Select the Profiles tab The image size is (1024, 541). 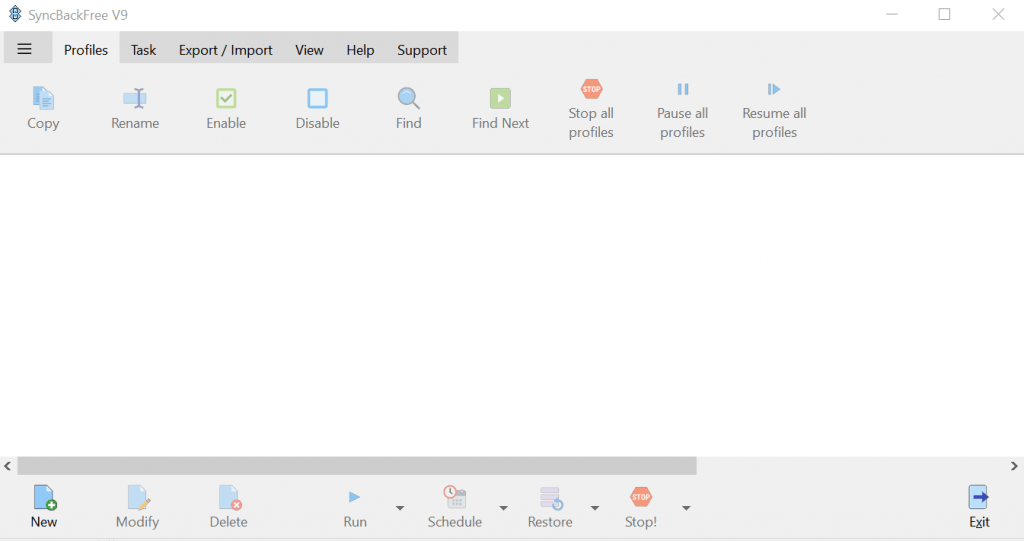click(x=86, y=50)
